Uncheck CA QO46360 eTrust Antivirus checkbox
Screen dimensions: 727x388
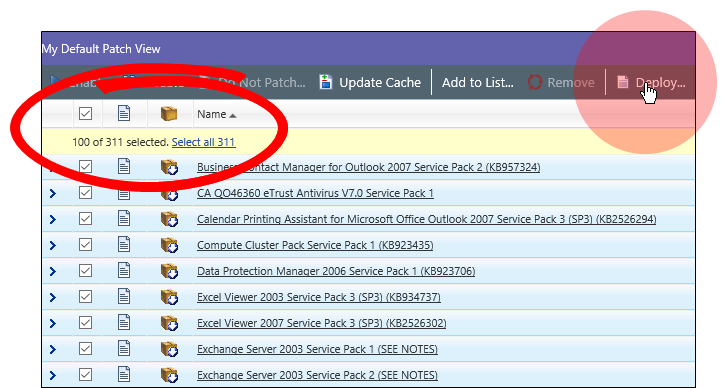click(x=85, y=192)
